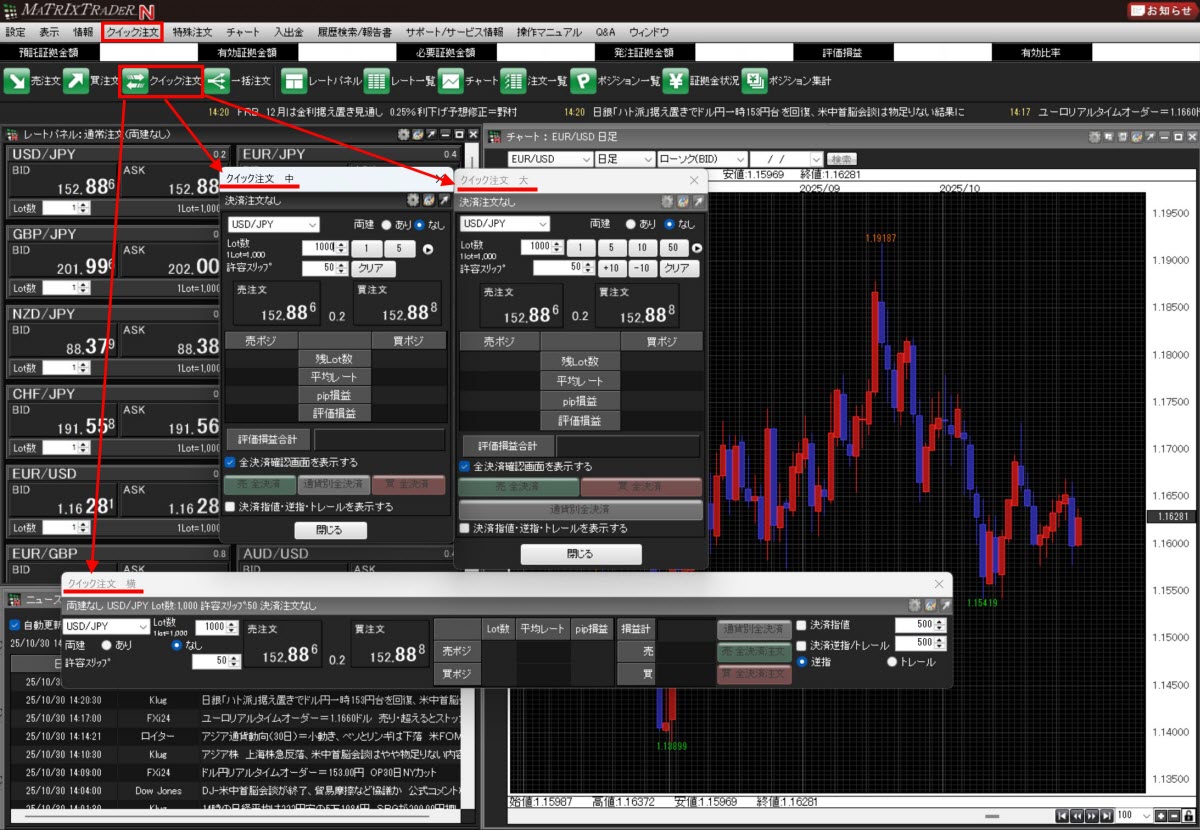Toggle 全決済確認画面を表示する in the medium quick order panel

pyautogui.click(x=231, y=463)
